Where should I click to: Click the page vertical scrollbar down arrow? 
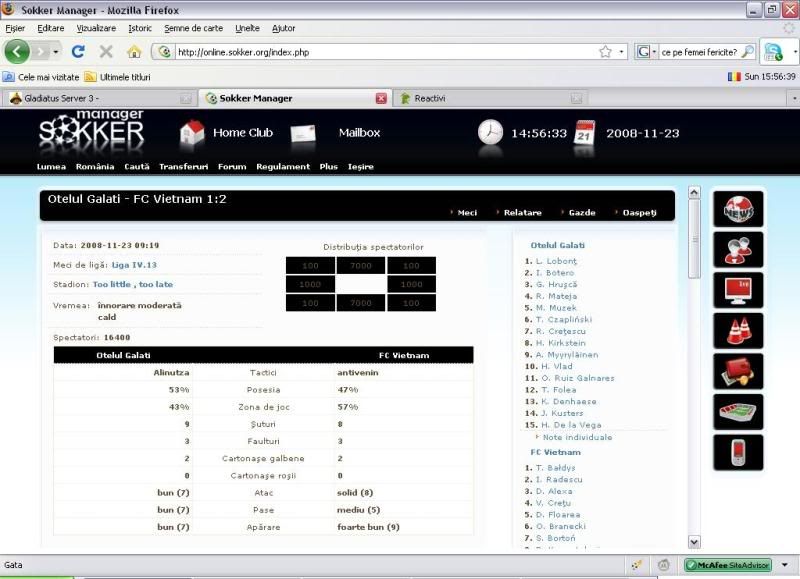(694, 541)
